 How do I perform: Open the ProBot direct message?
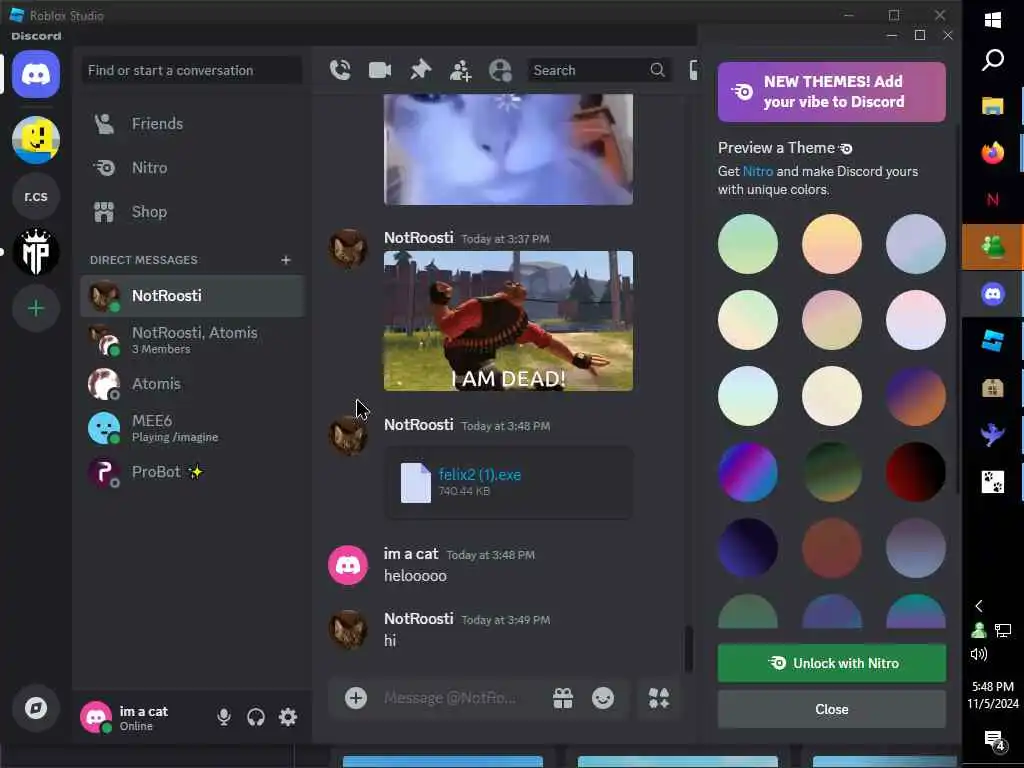[192, 472]
